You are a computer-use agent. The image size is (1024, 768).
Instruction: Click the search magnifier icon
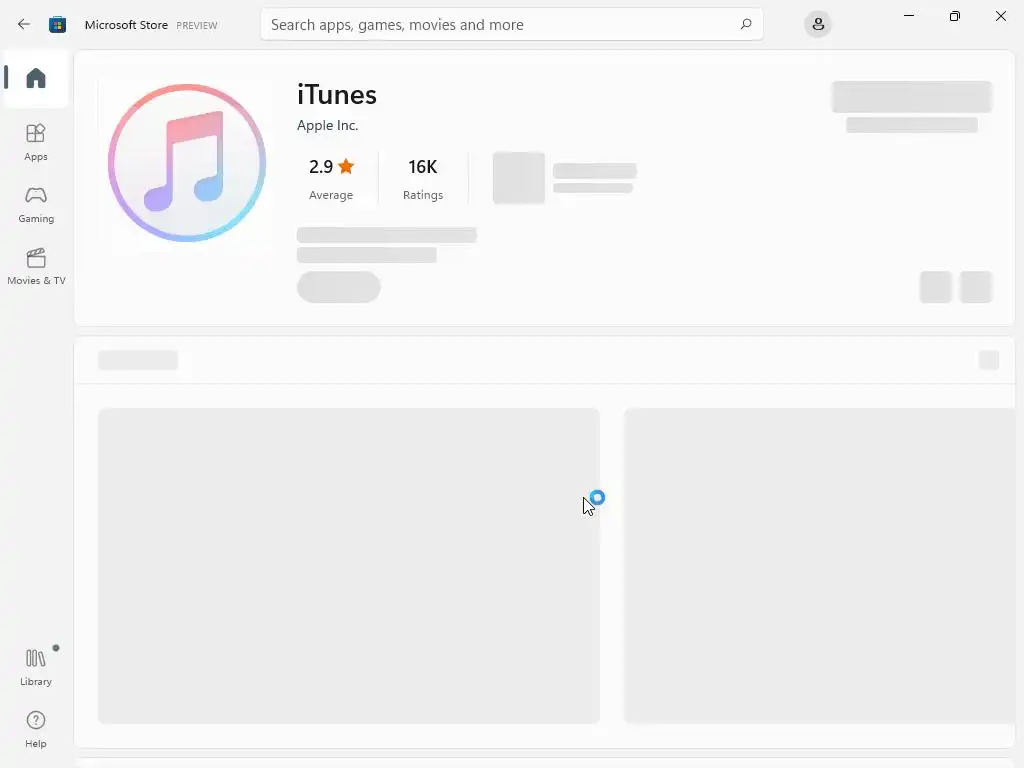pos(746,24)
